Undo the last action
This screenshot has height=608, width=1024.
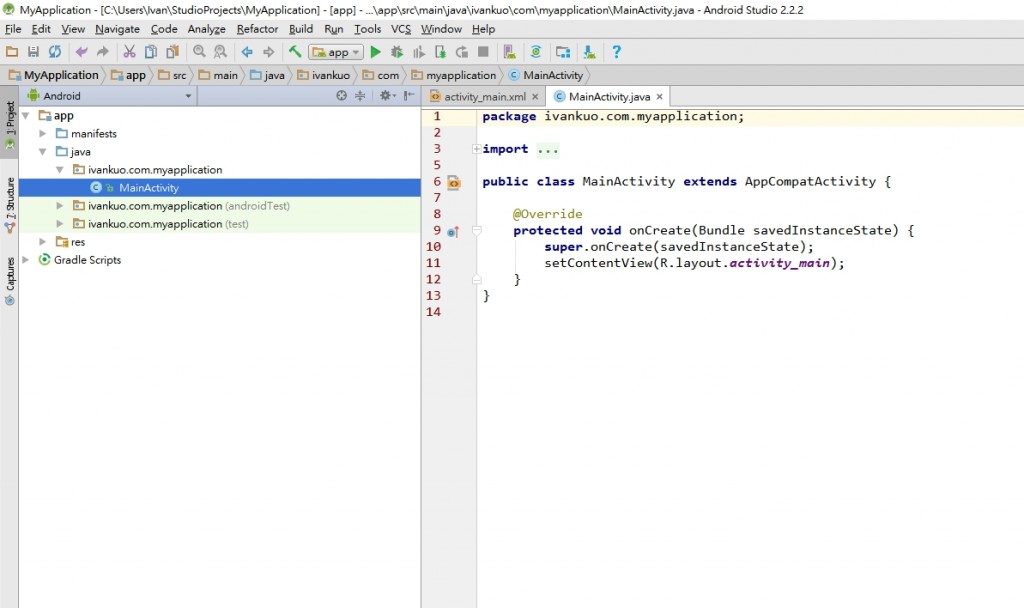tap(81, 52)
